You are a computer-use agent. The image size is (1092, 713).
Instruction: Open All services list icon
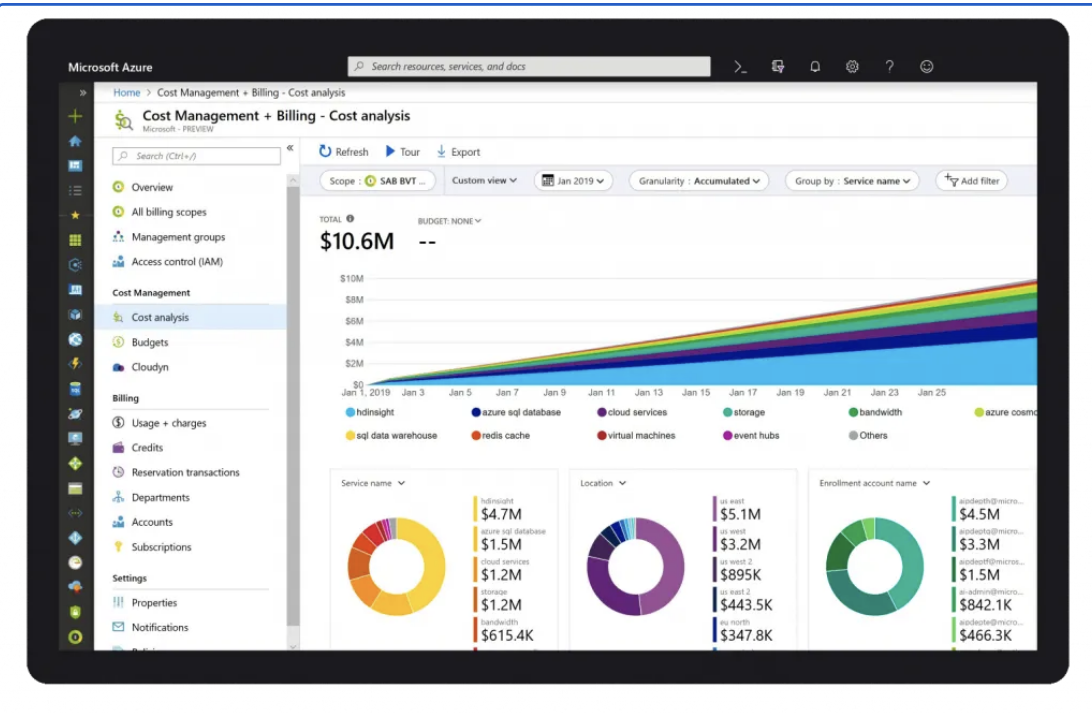[75, 190]
